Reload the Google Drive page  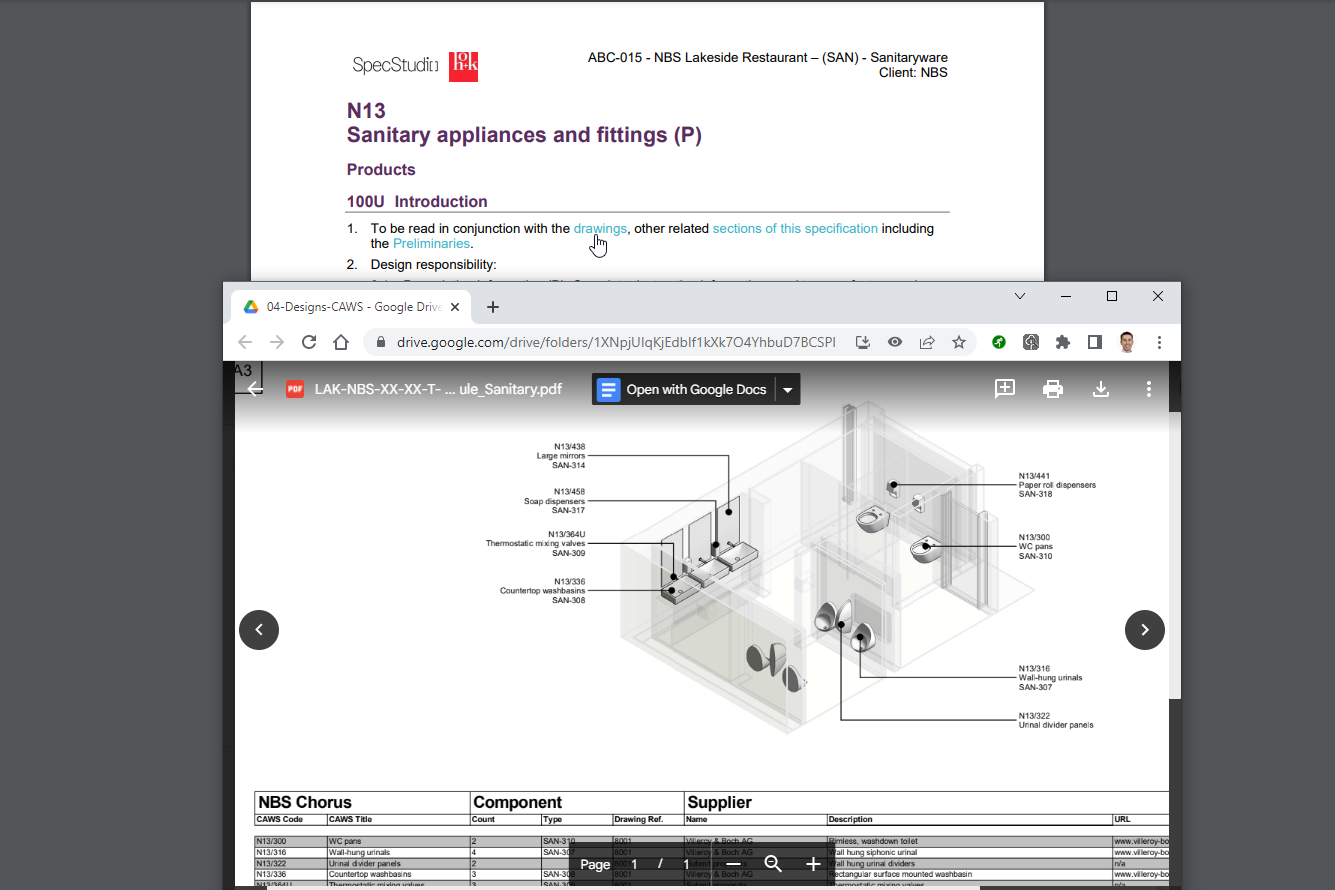[308, 341]
